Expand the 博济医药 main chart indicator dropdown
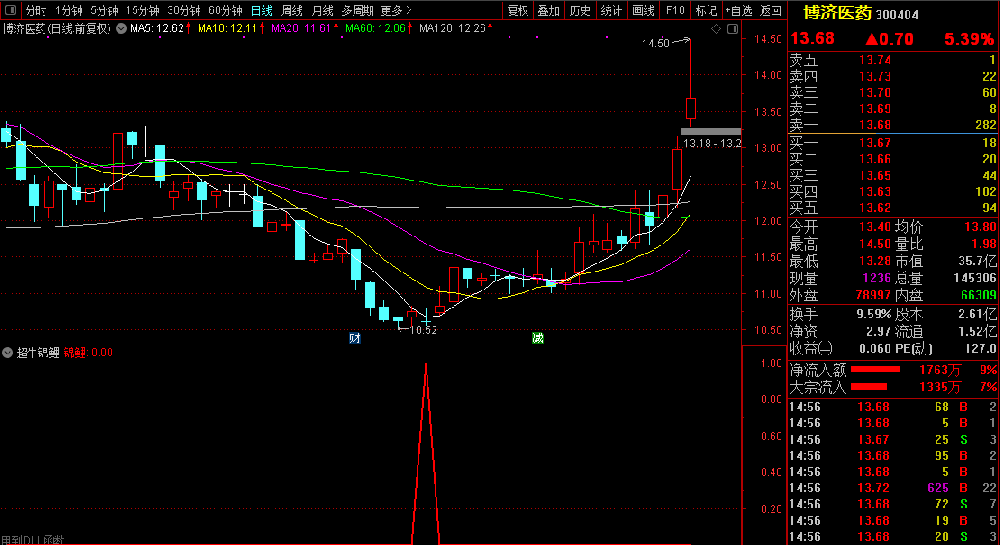The height and width of the screenshot is (545, 1000). click(121, 29)
